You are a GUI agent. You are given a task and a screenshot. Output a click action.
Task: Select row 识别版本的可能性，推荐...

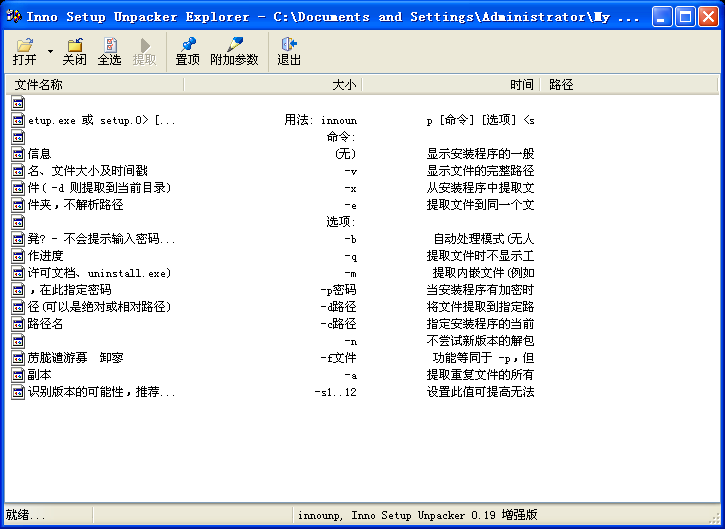click(102, 392)
